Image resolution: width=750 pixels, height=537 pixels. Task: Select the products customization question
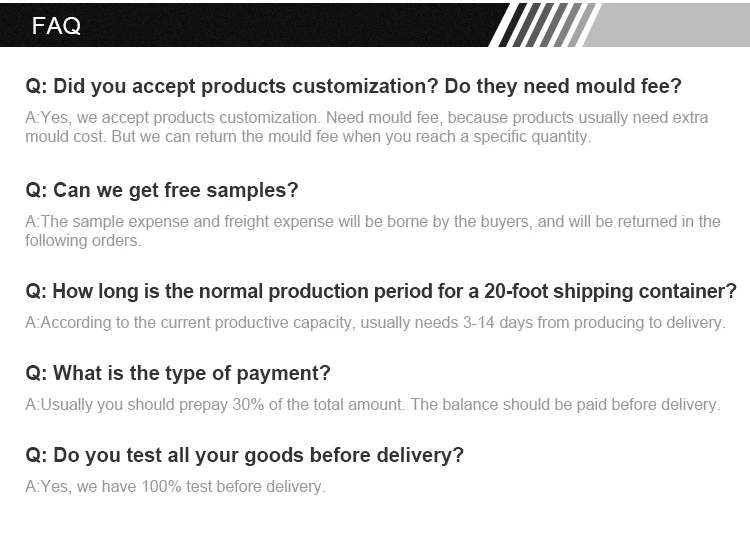[353, 86]
